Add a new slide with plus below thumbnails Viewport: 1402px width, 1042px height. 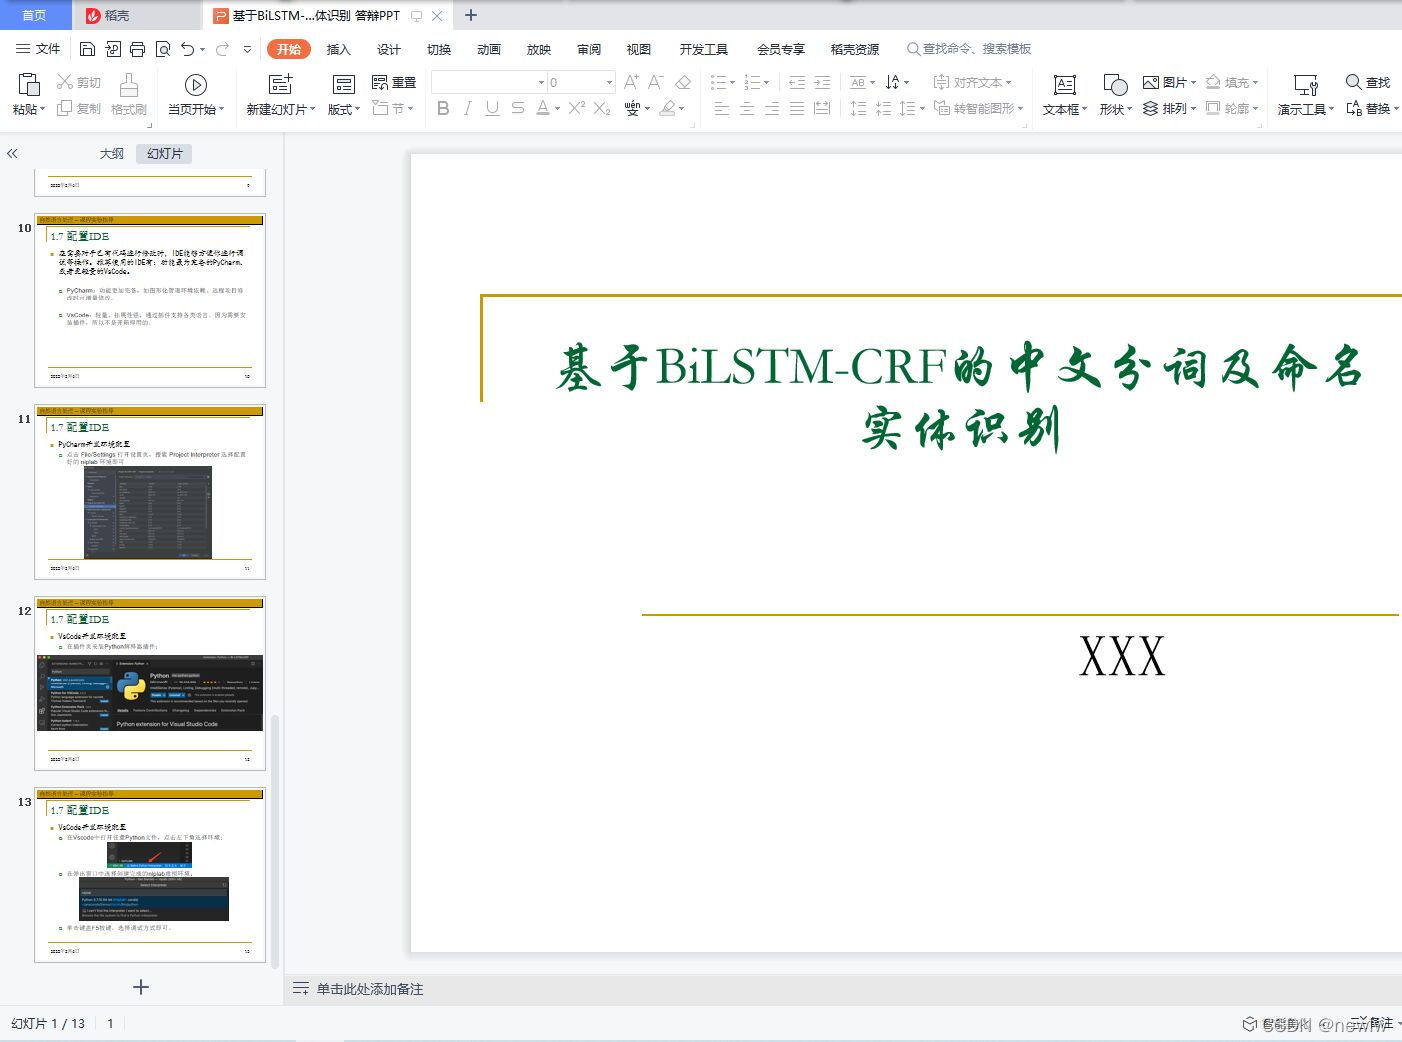pos(141,987)
